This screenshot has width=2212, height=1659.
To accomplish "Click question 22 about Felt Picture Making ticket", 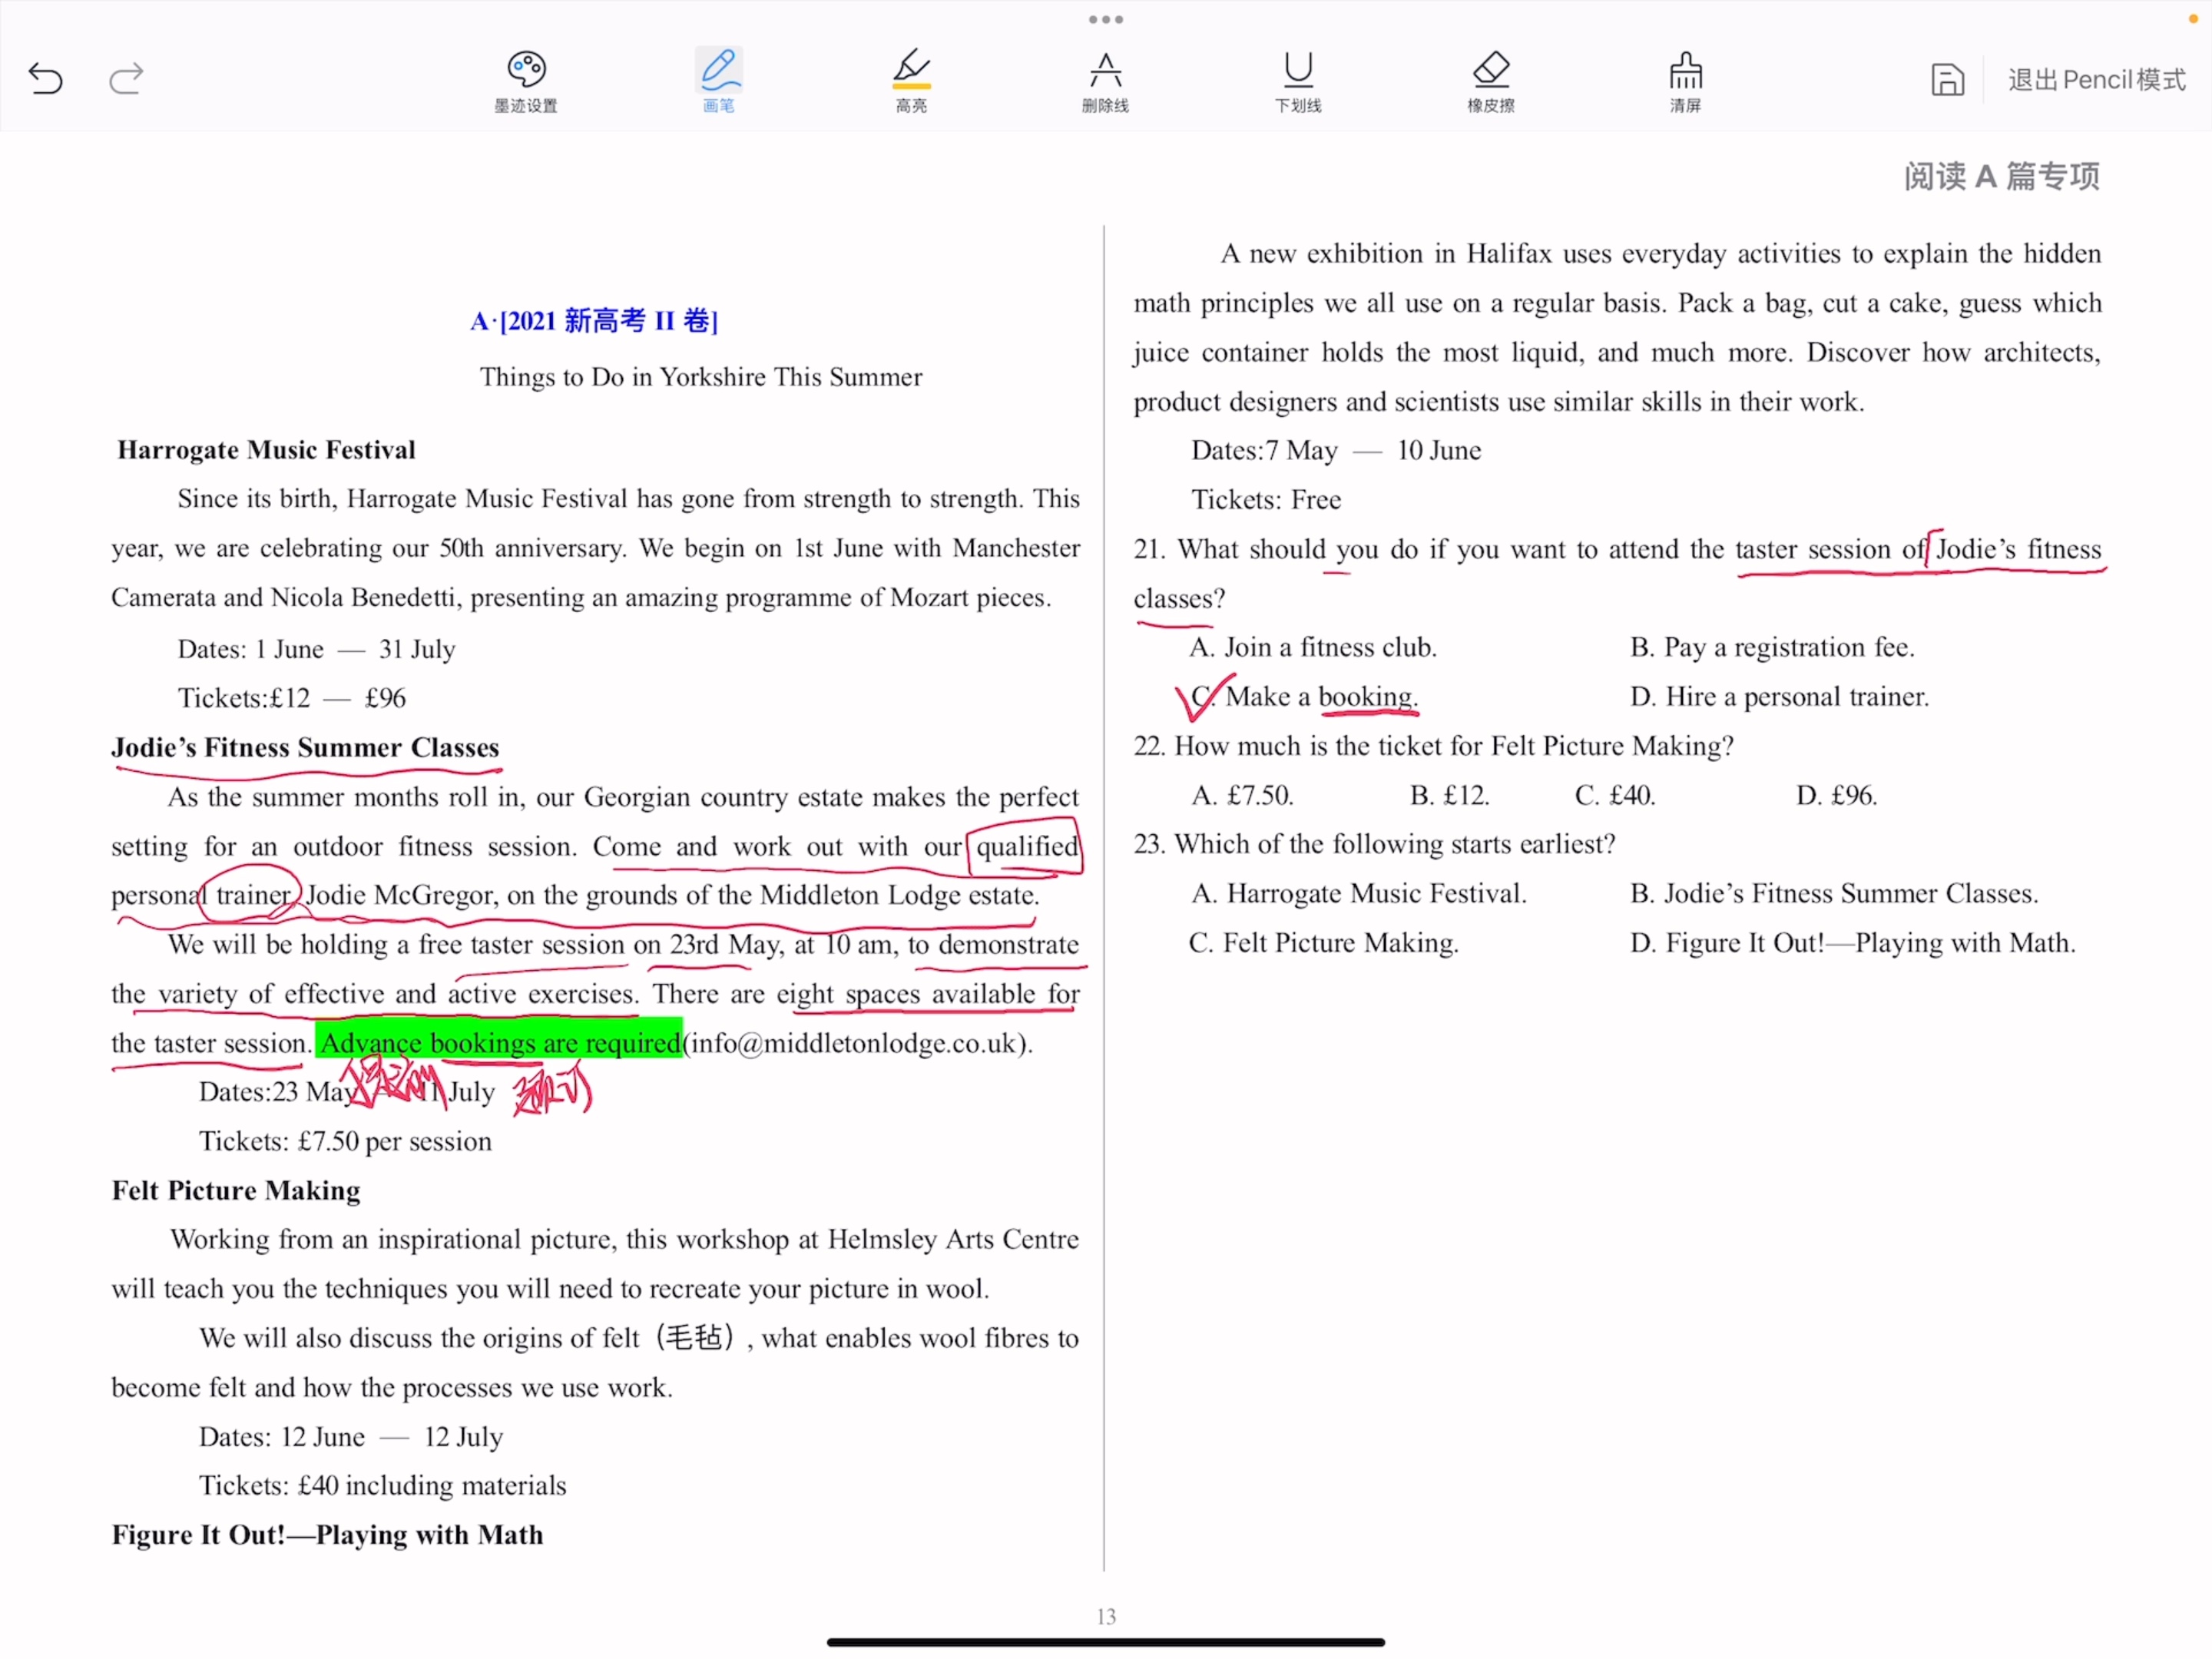I will (x=1433, y=746).
